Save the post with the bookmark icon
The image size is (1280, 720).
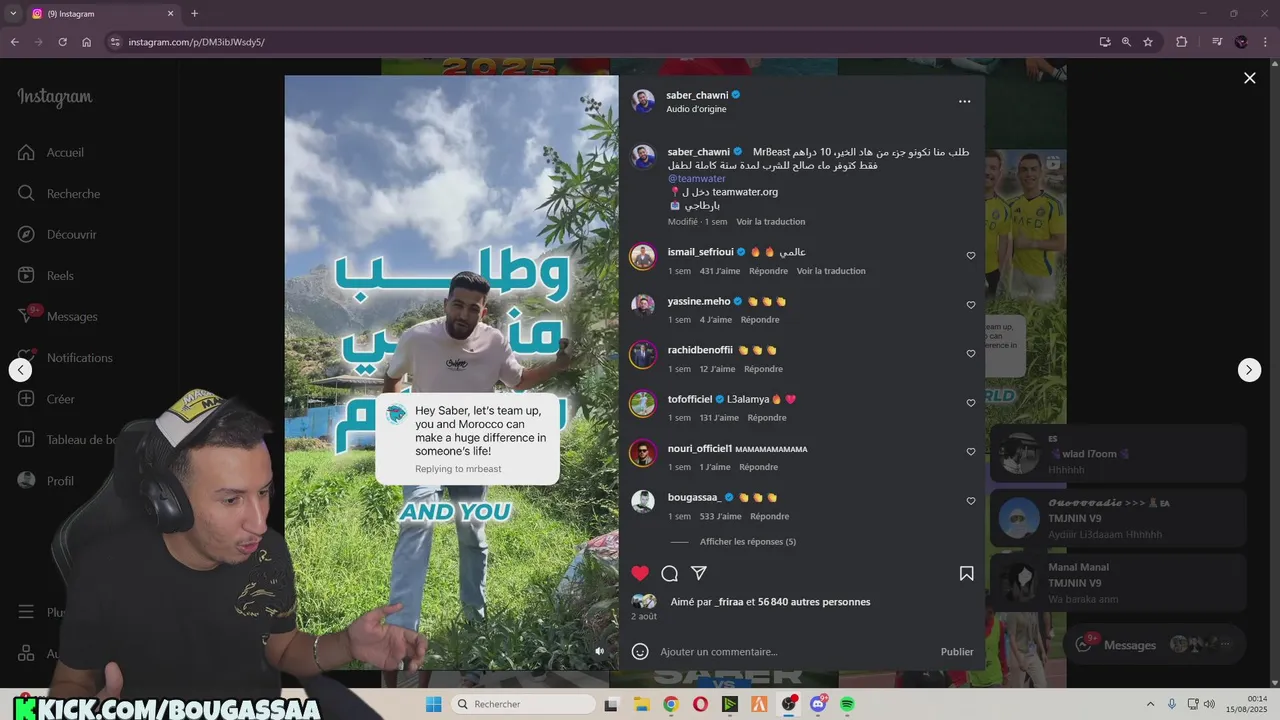966,573
